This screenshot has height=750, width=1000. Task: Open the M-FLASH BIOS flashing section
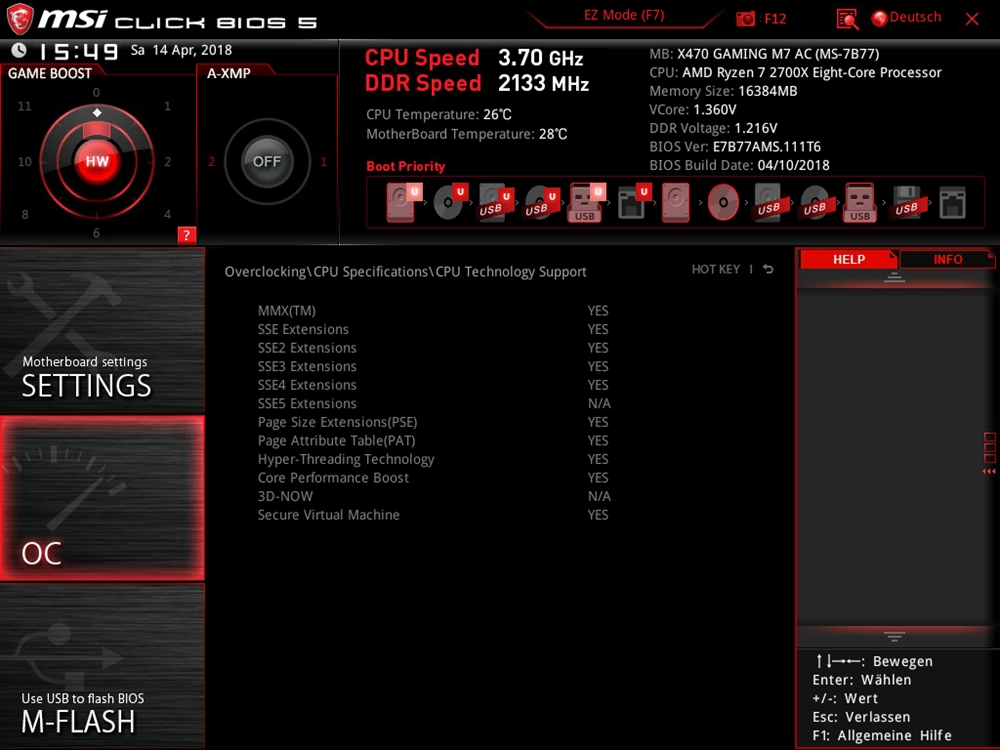click(x=102, y=666)
